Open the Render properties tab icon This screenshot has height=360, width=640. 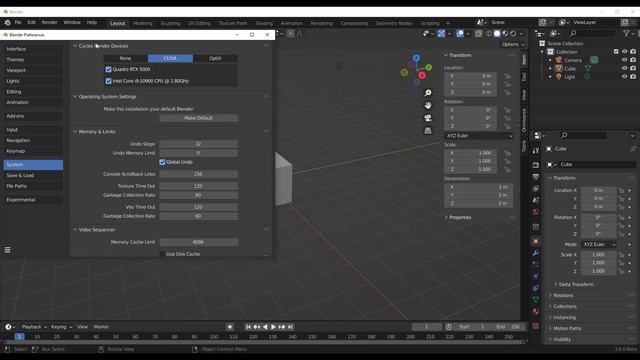[536, 165]
